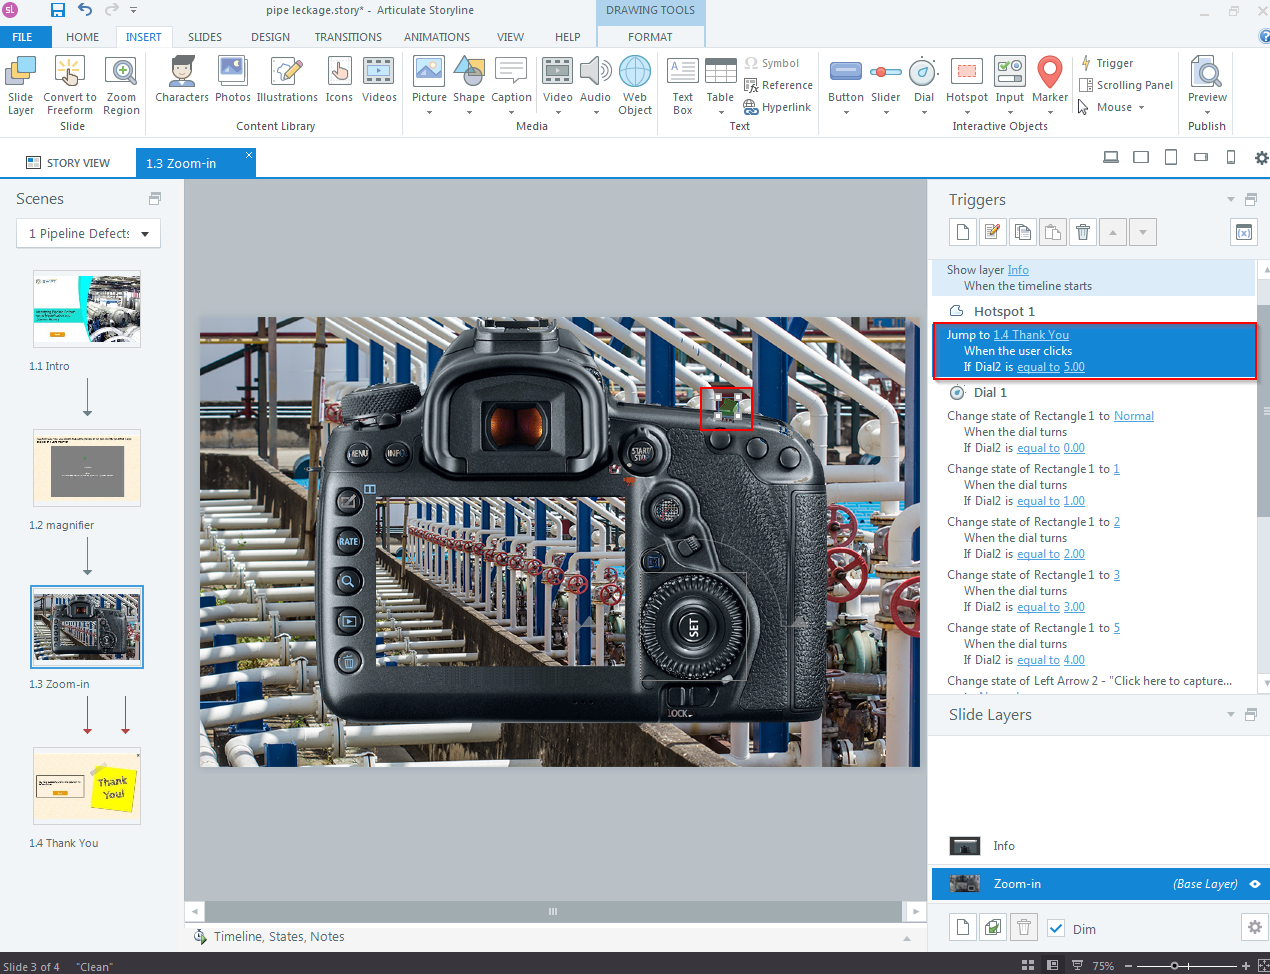Toggle the Dim checkbox
The image size is (1270, 974).
[1056, 928]
